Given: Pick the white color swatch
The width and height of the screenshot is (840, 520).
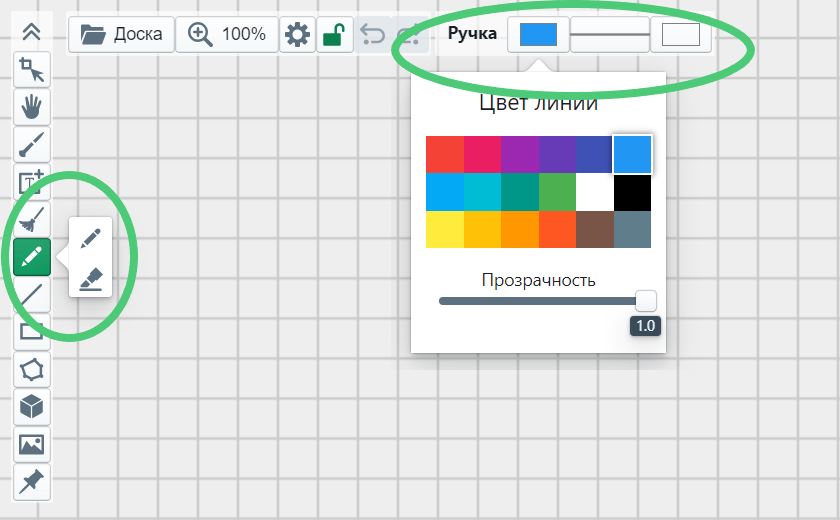Looking at the screenshot, I should pos(595,192).
